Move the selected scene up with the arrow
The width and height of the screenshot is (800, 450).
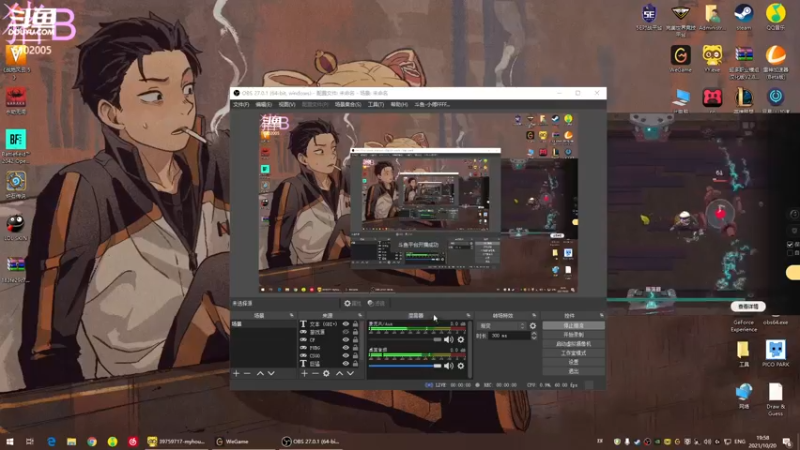[260, 373]
